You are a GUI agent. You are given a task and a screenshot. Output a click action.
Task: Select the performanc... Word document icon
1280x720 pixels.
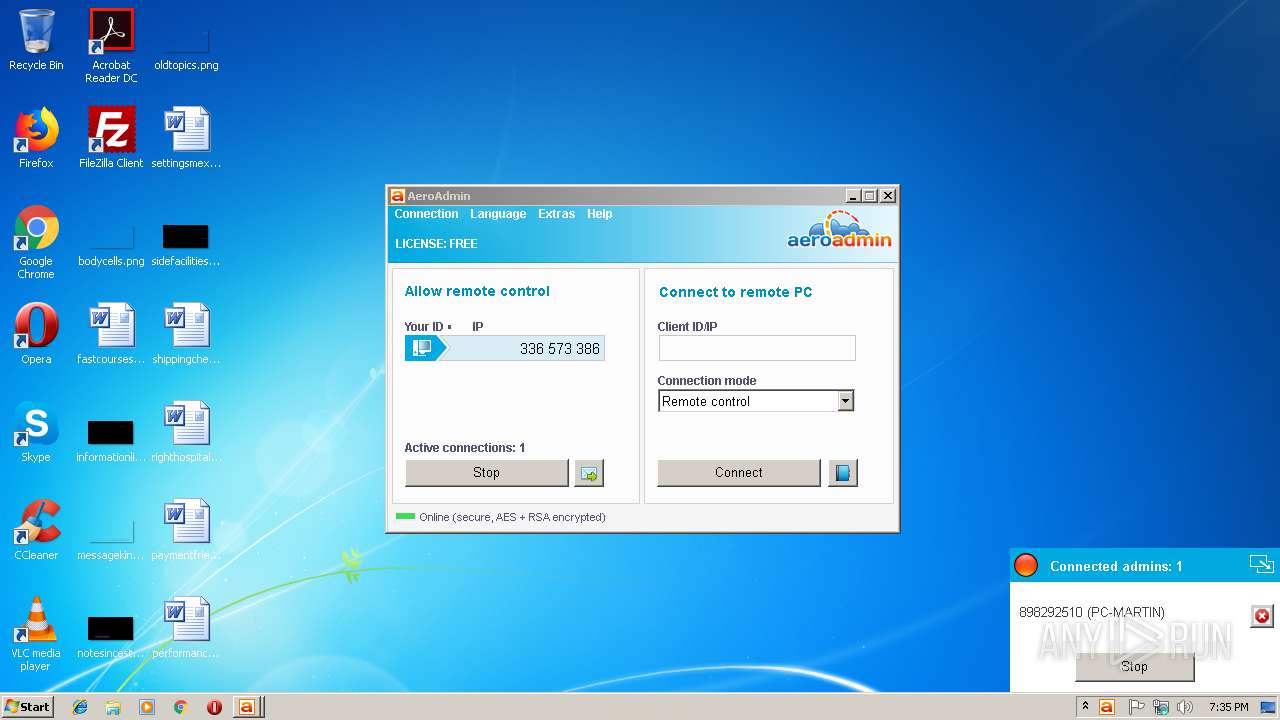click(186, 628)
